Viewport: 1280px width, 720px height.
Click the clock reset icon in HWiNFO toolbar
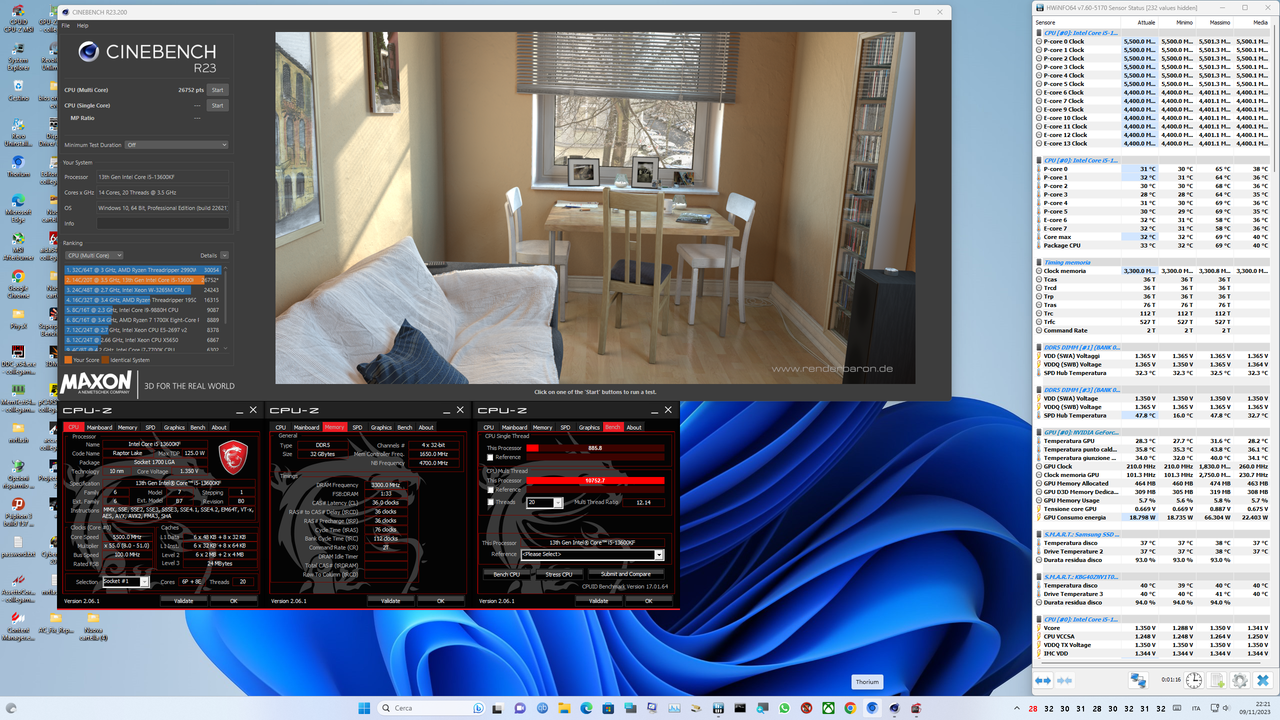1194,681
